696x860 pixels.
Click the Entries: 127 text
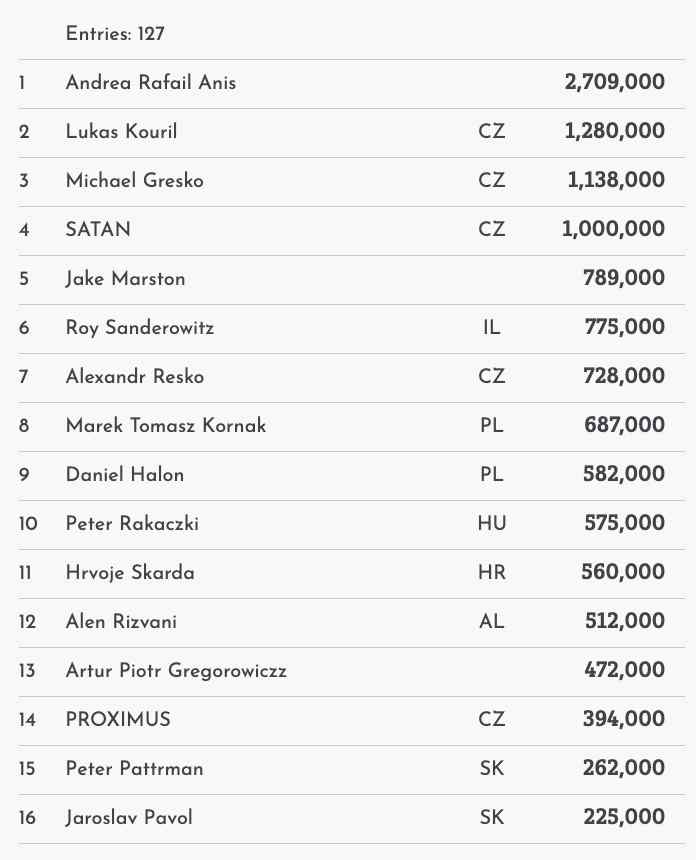tap(115, 34)
